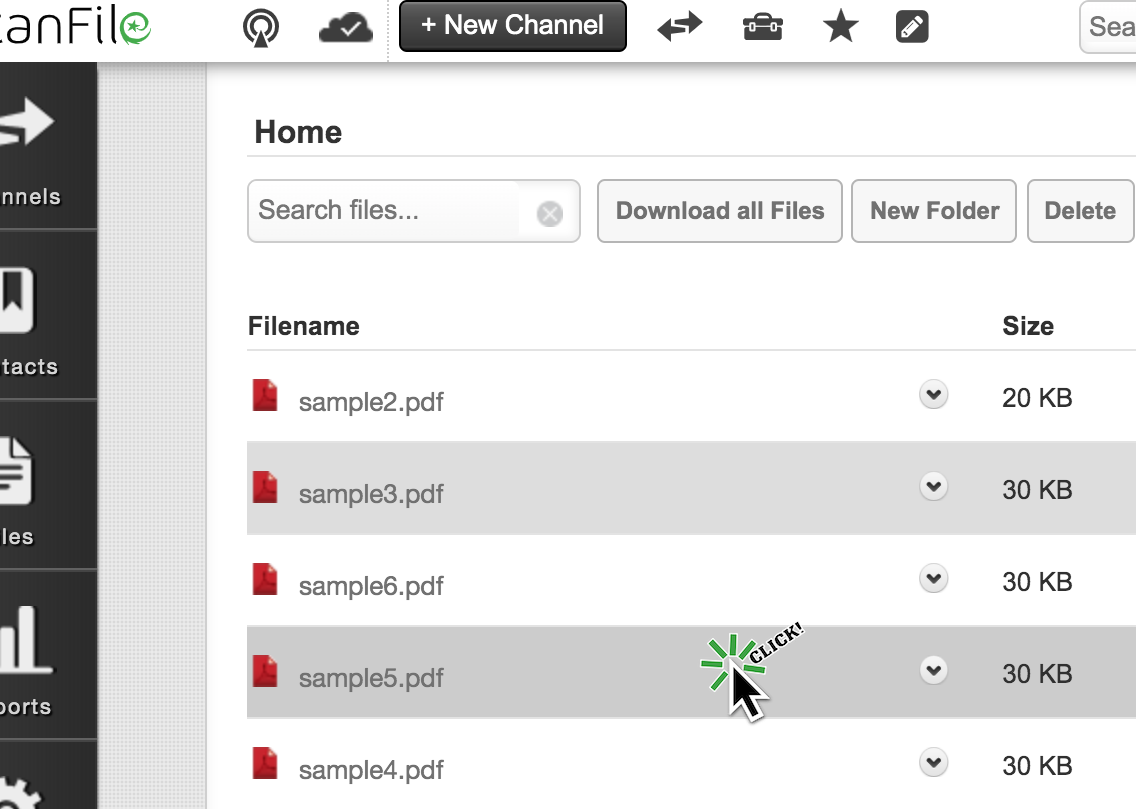Download all Files in the Home folder

(719, 211)
